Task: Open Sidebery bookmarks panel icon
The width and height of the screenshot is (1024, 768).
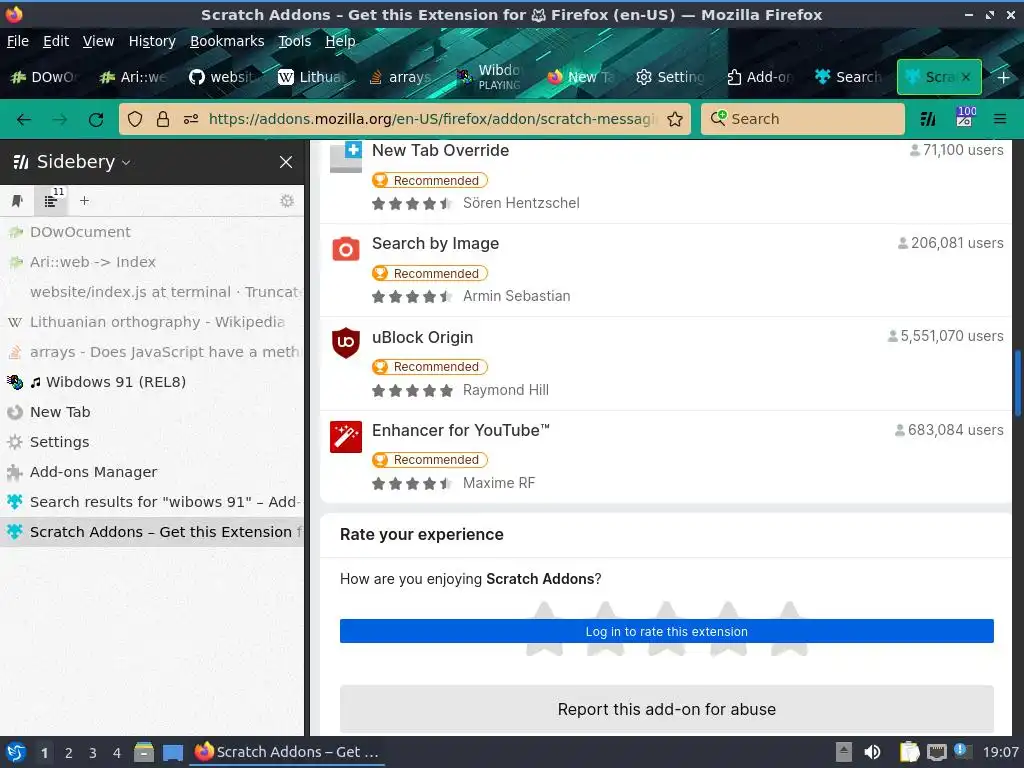Action: click(17, 200)
